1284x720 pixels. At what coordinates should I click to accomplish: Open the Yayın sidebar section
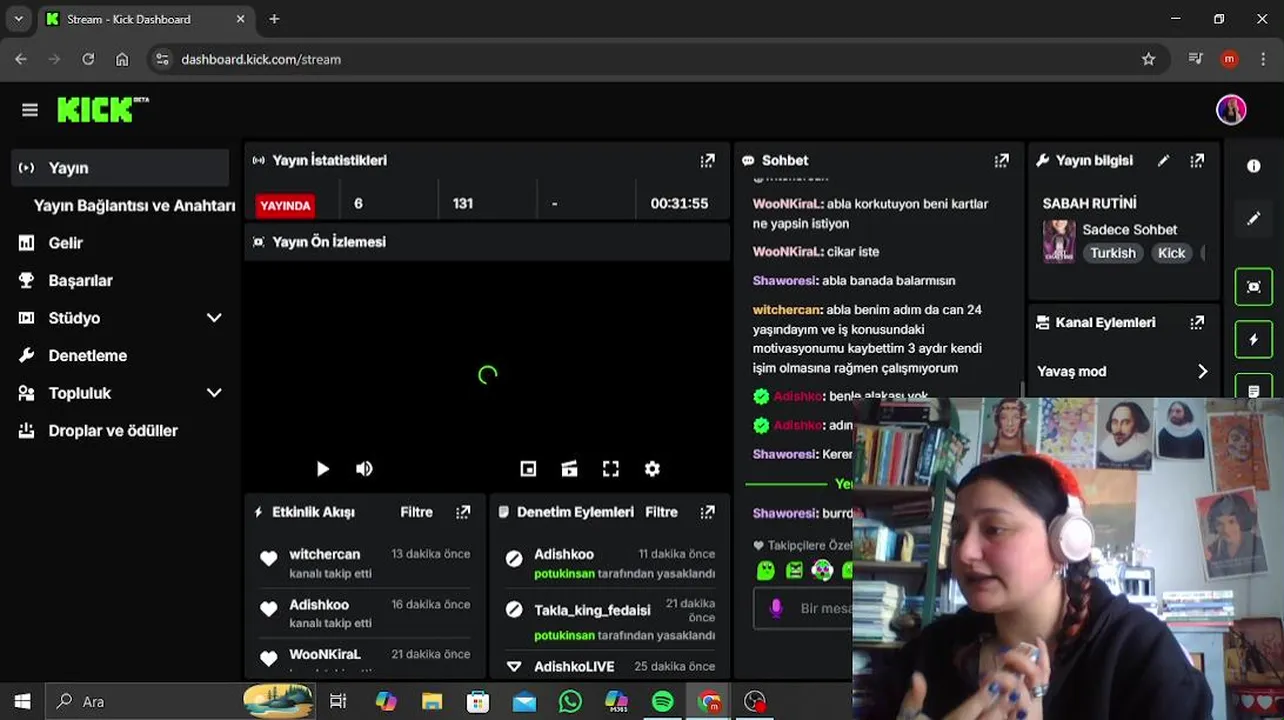[x=121, y=168]
